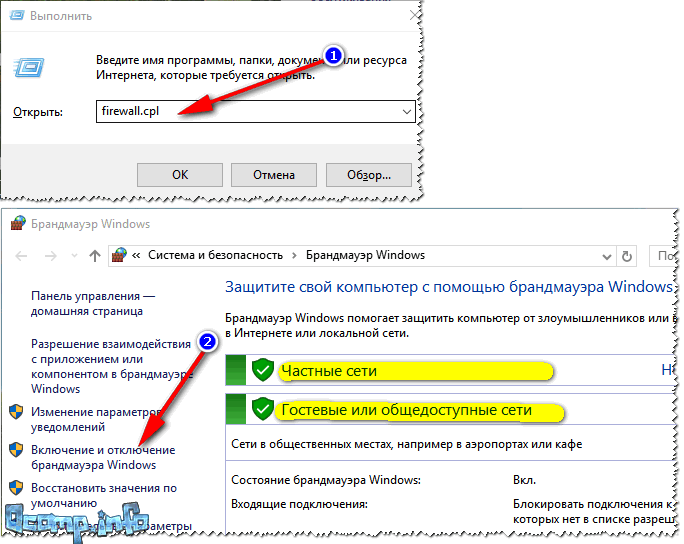Click the heading Защитите свой компьютер

point(449,287)
